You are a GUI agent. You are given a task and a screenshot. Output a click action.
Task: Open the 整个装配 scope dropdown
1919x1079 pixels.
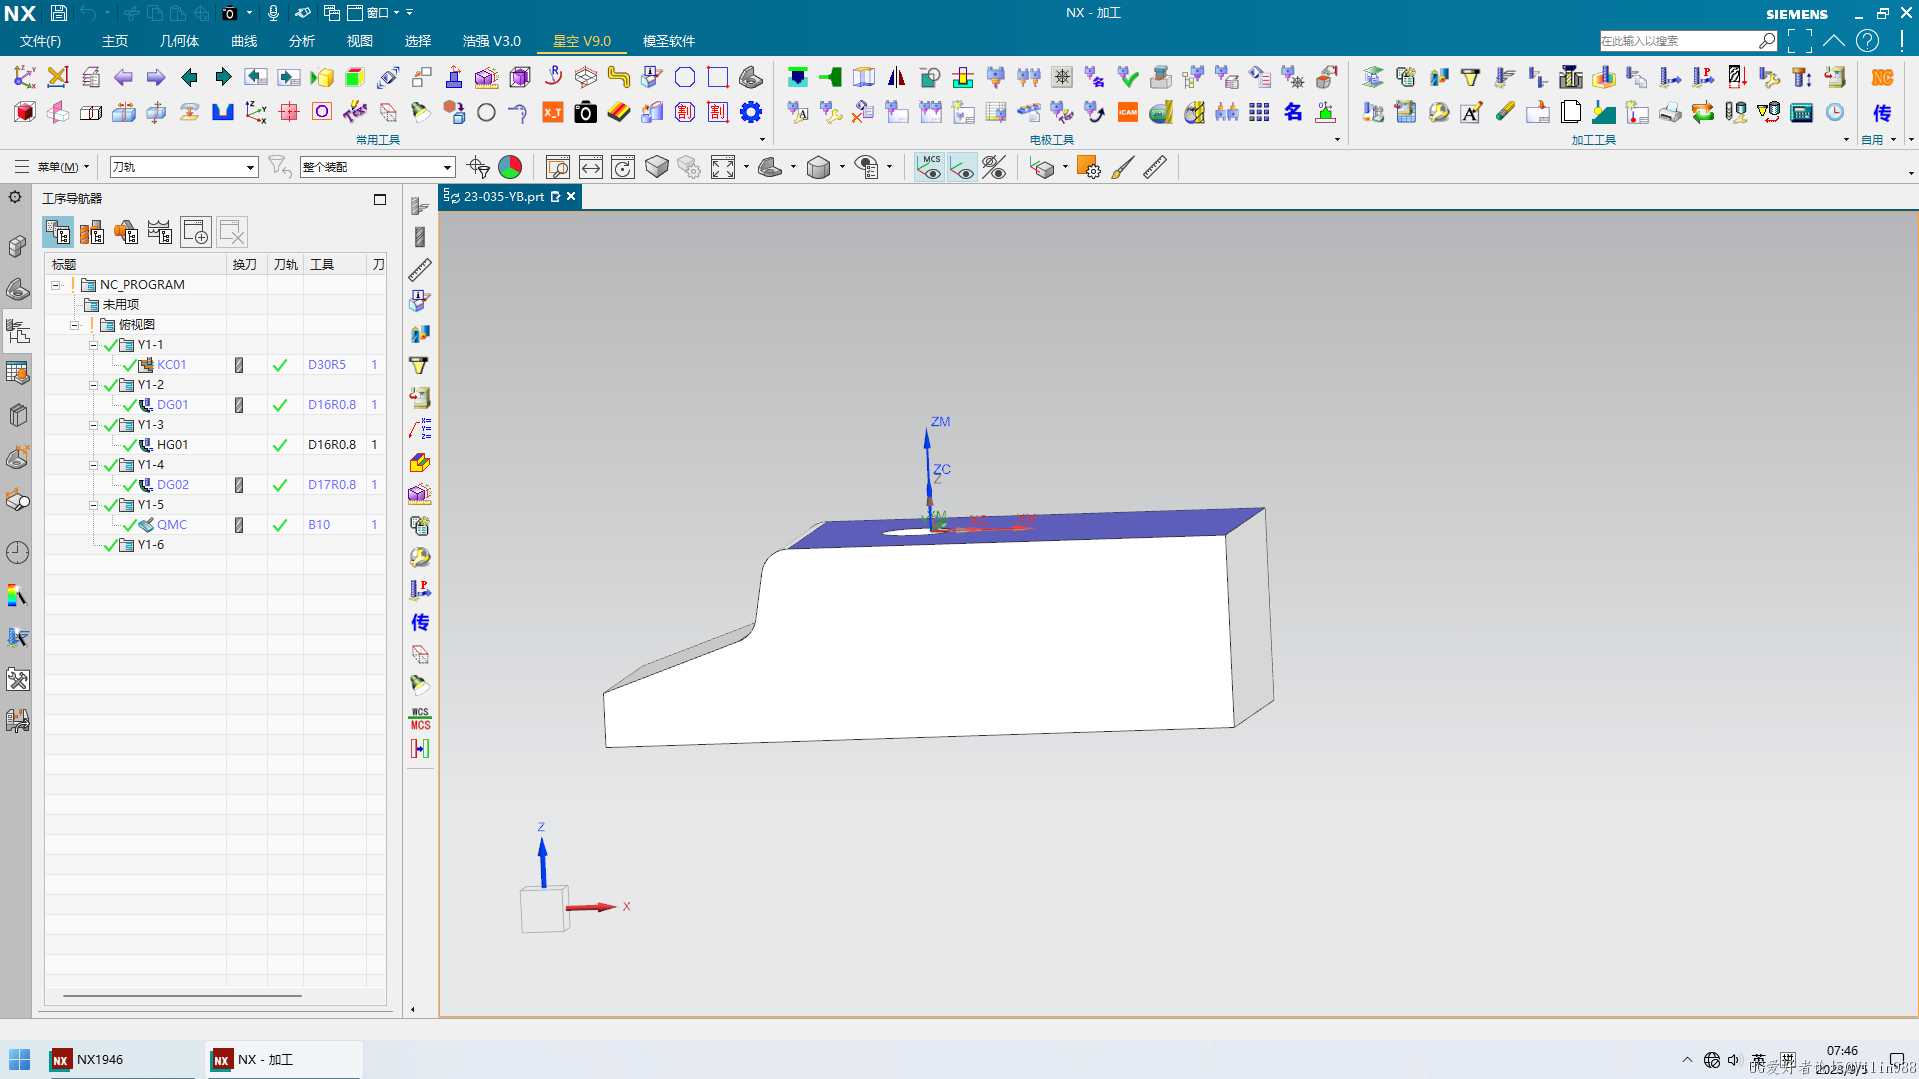378,168
